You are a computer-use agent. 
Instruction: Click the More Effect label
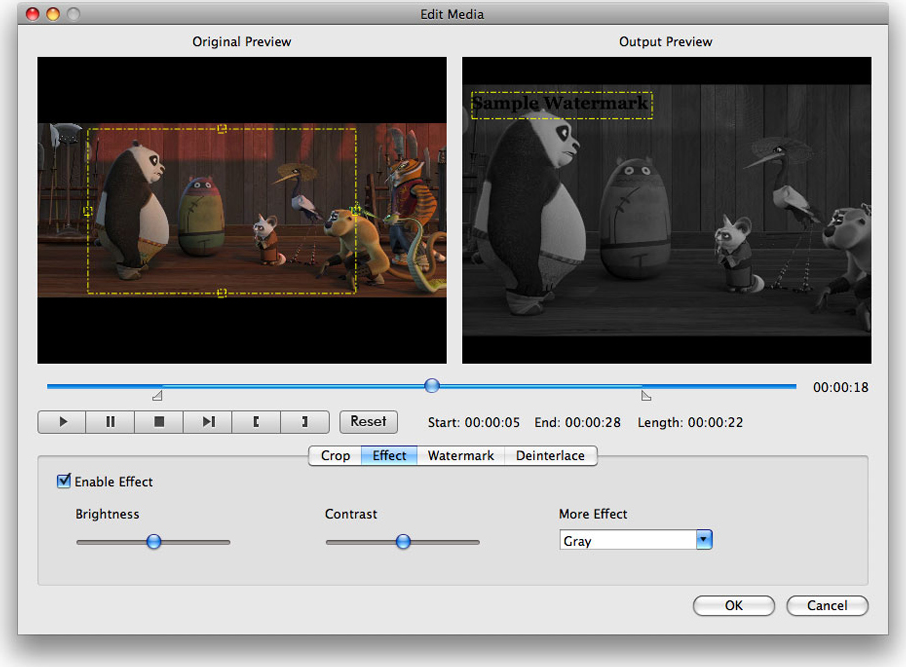click(593, 514)
